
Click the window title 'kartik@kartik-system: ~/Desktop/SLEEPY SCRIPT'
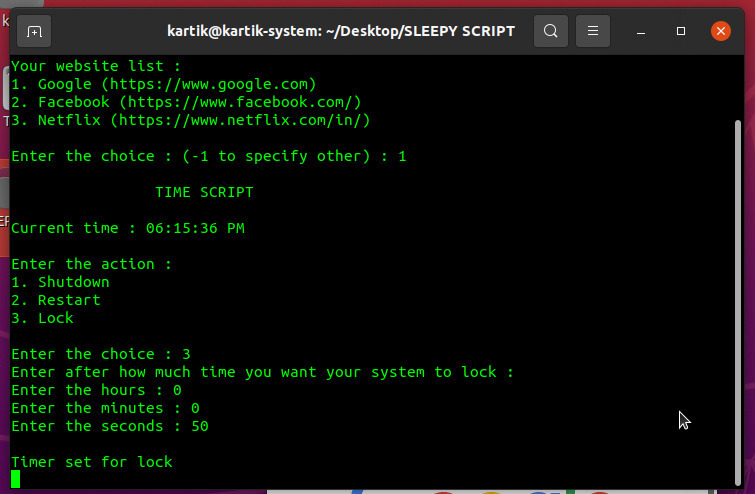coord(341,31)
